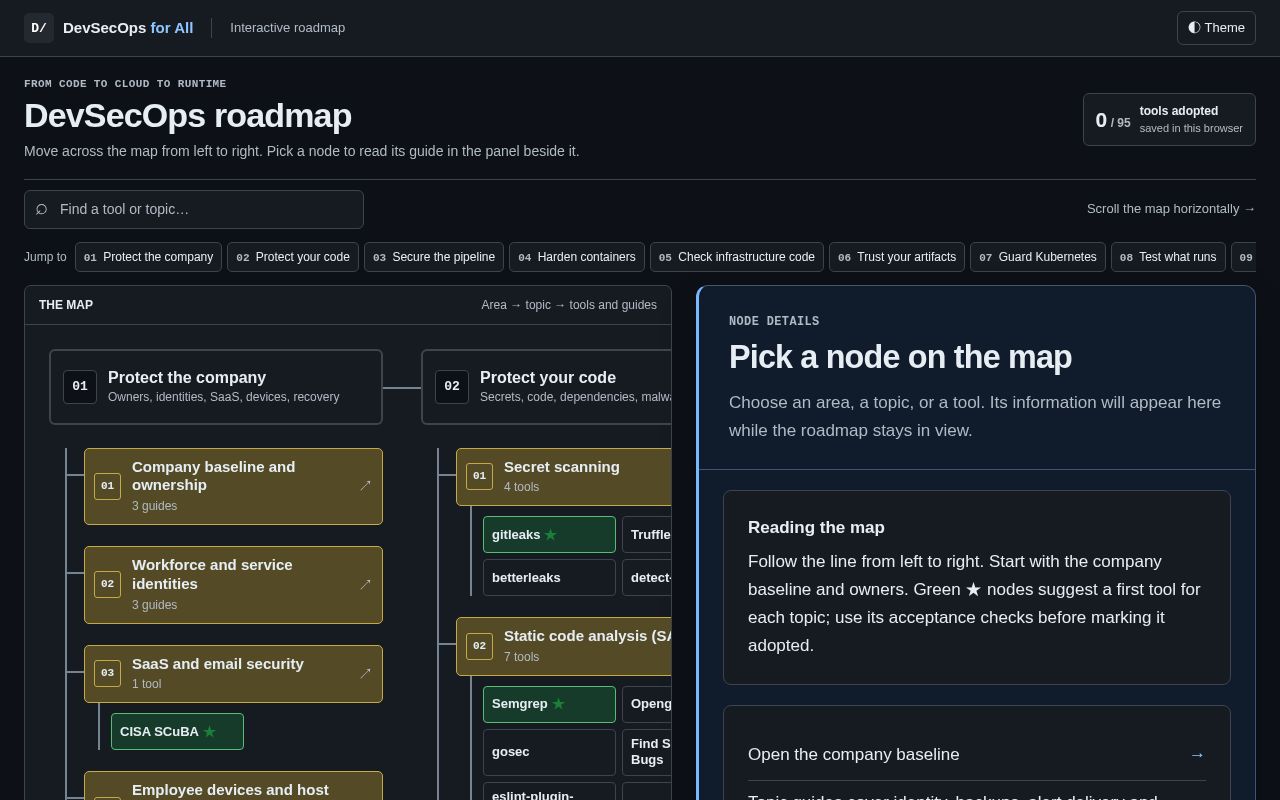
Task: Select the eslint-plugin tool node
Action: pyautogui.click(x=549, y=792)
